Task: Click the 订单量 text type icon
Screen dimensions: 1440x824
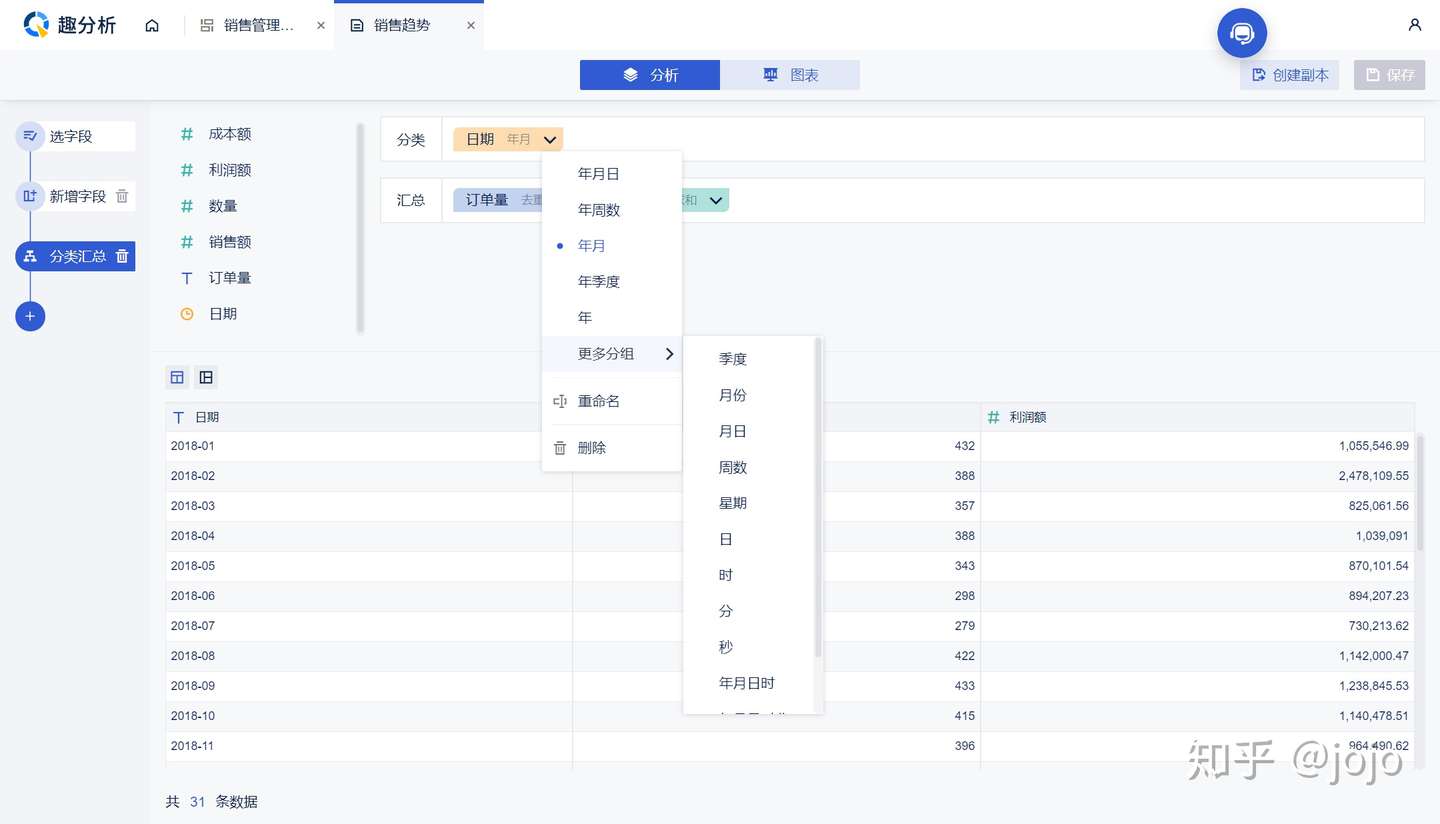Action: 187,278
